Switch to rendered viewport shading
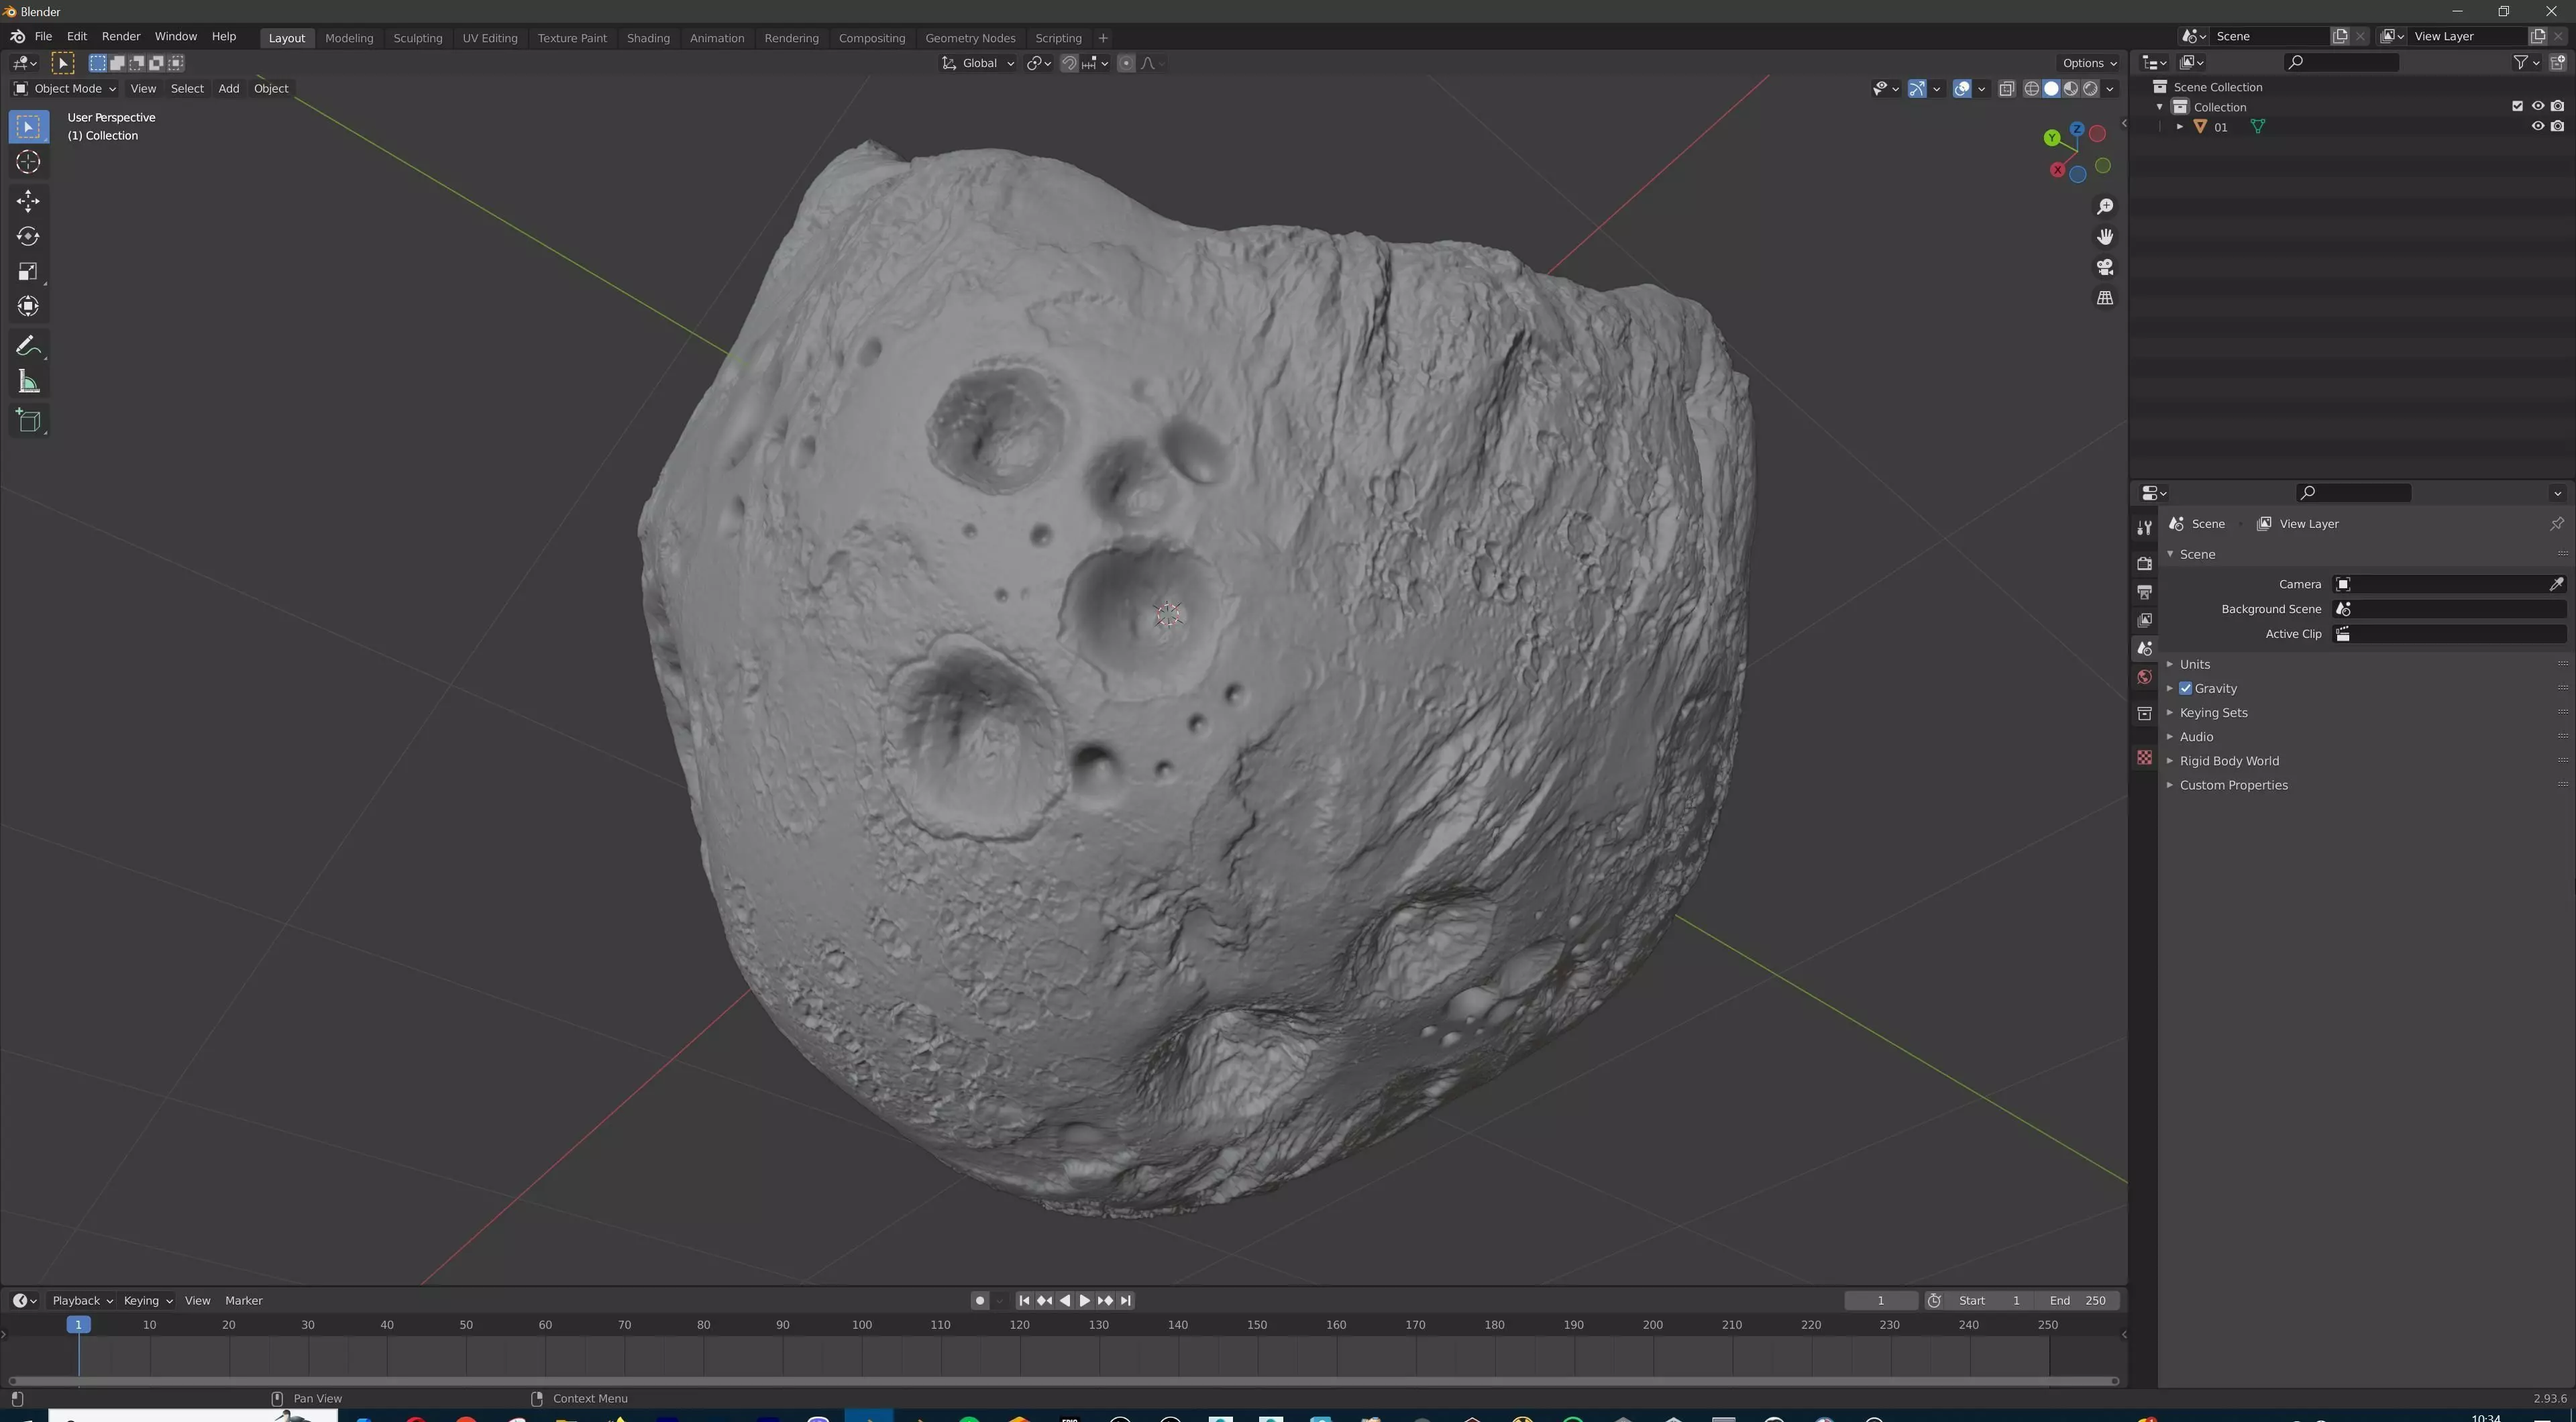The image size is (2576, 1422). [2090, 89]
